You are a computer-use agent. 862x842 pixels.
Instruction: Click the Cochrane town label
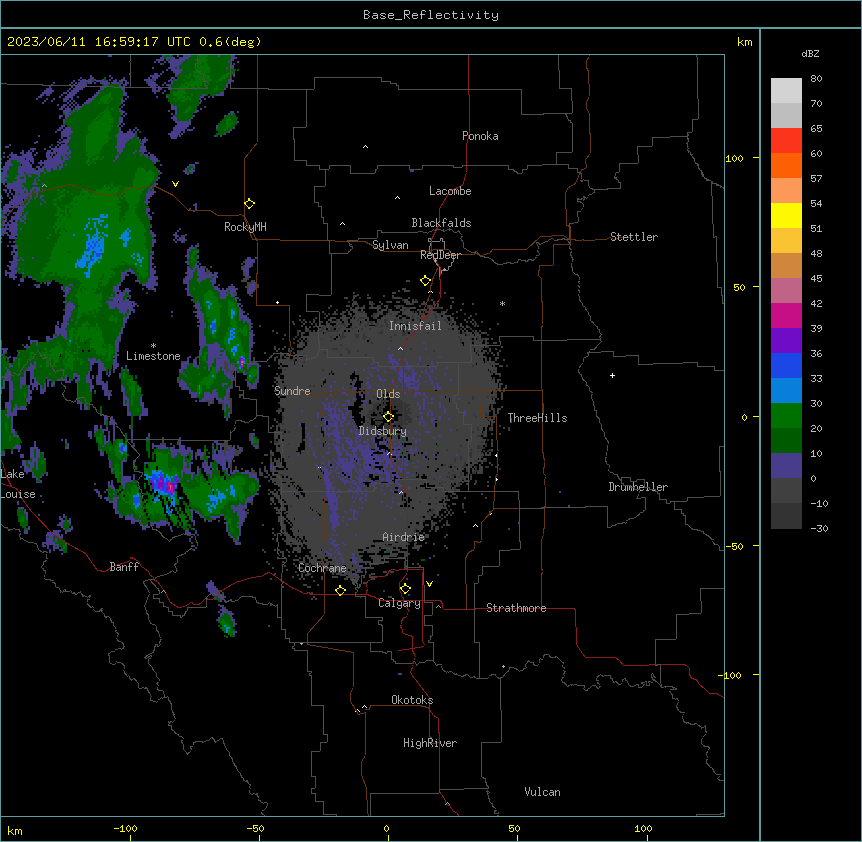pyautogui.click(x=322, y=568)
